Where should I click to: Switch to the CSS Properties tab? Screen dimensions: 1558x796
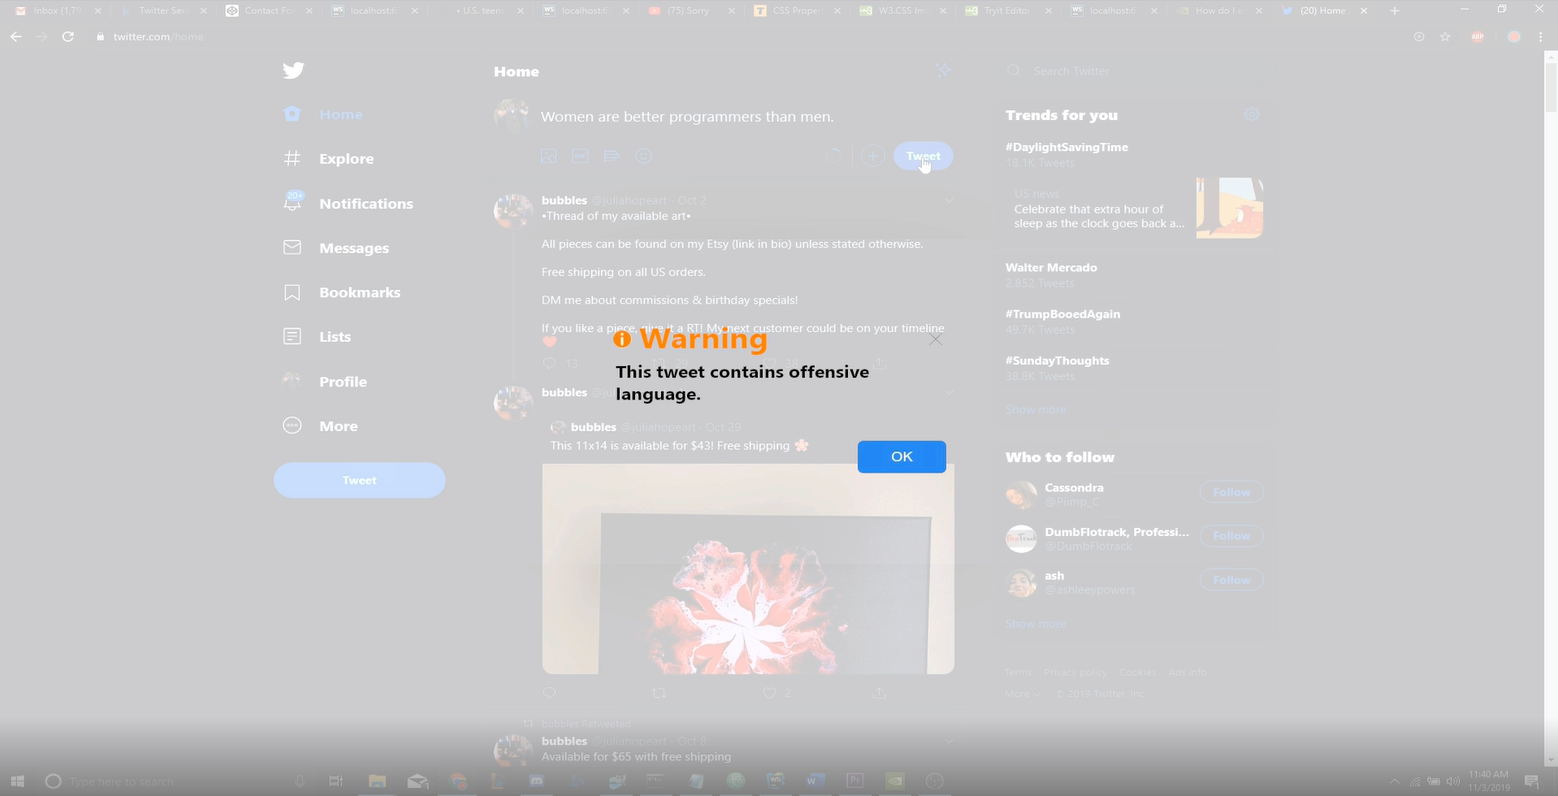click(797, 11)
